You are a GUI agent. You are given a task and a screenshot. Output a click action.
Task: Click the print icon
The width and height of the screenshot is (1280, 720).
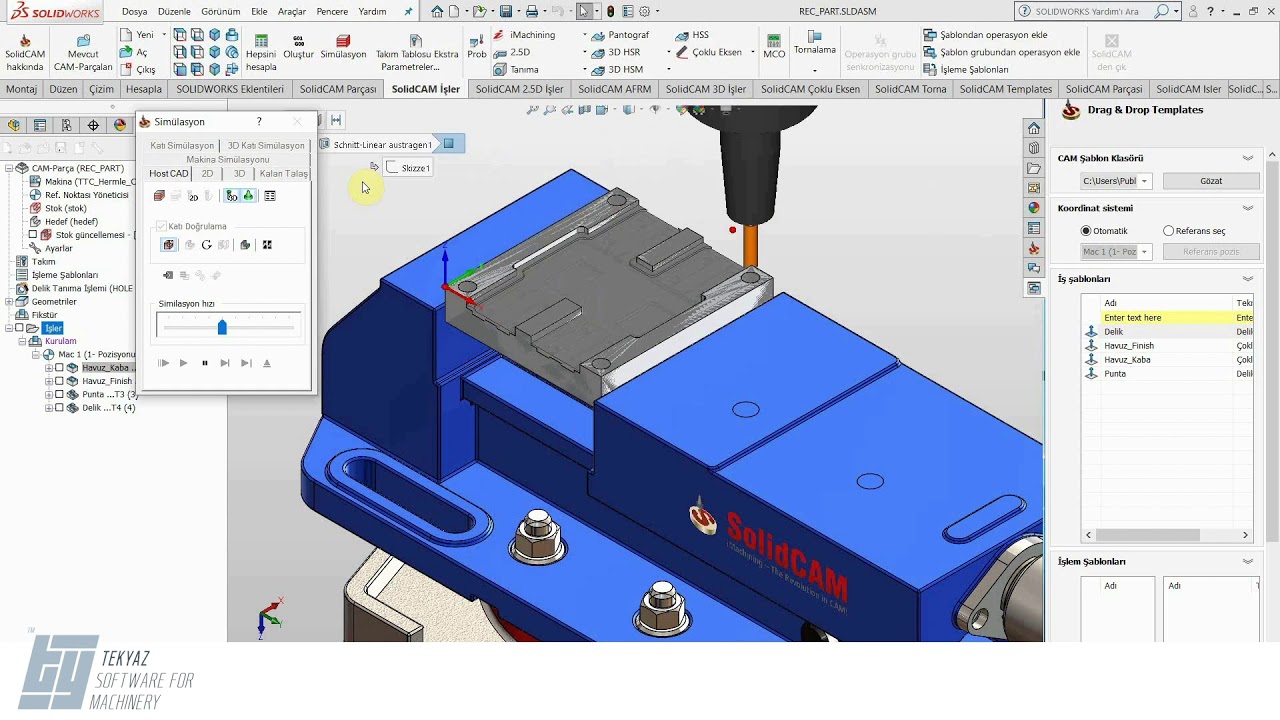(x=532, y=11)
